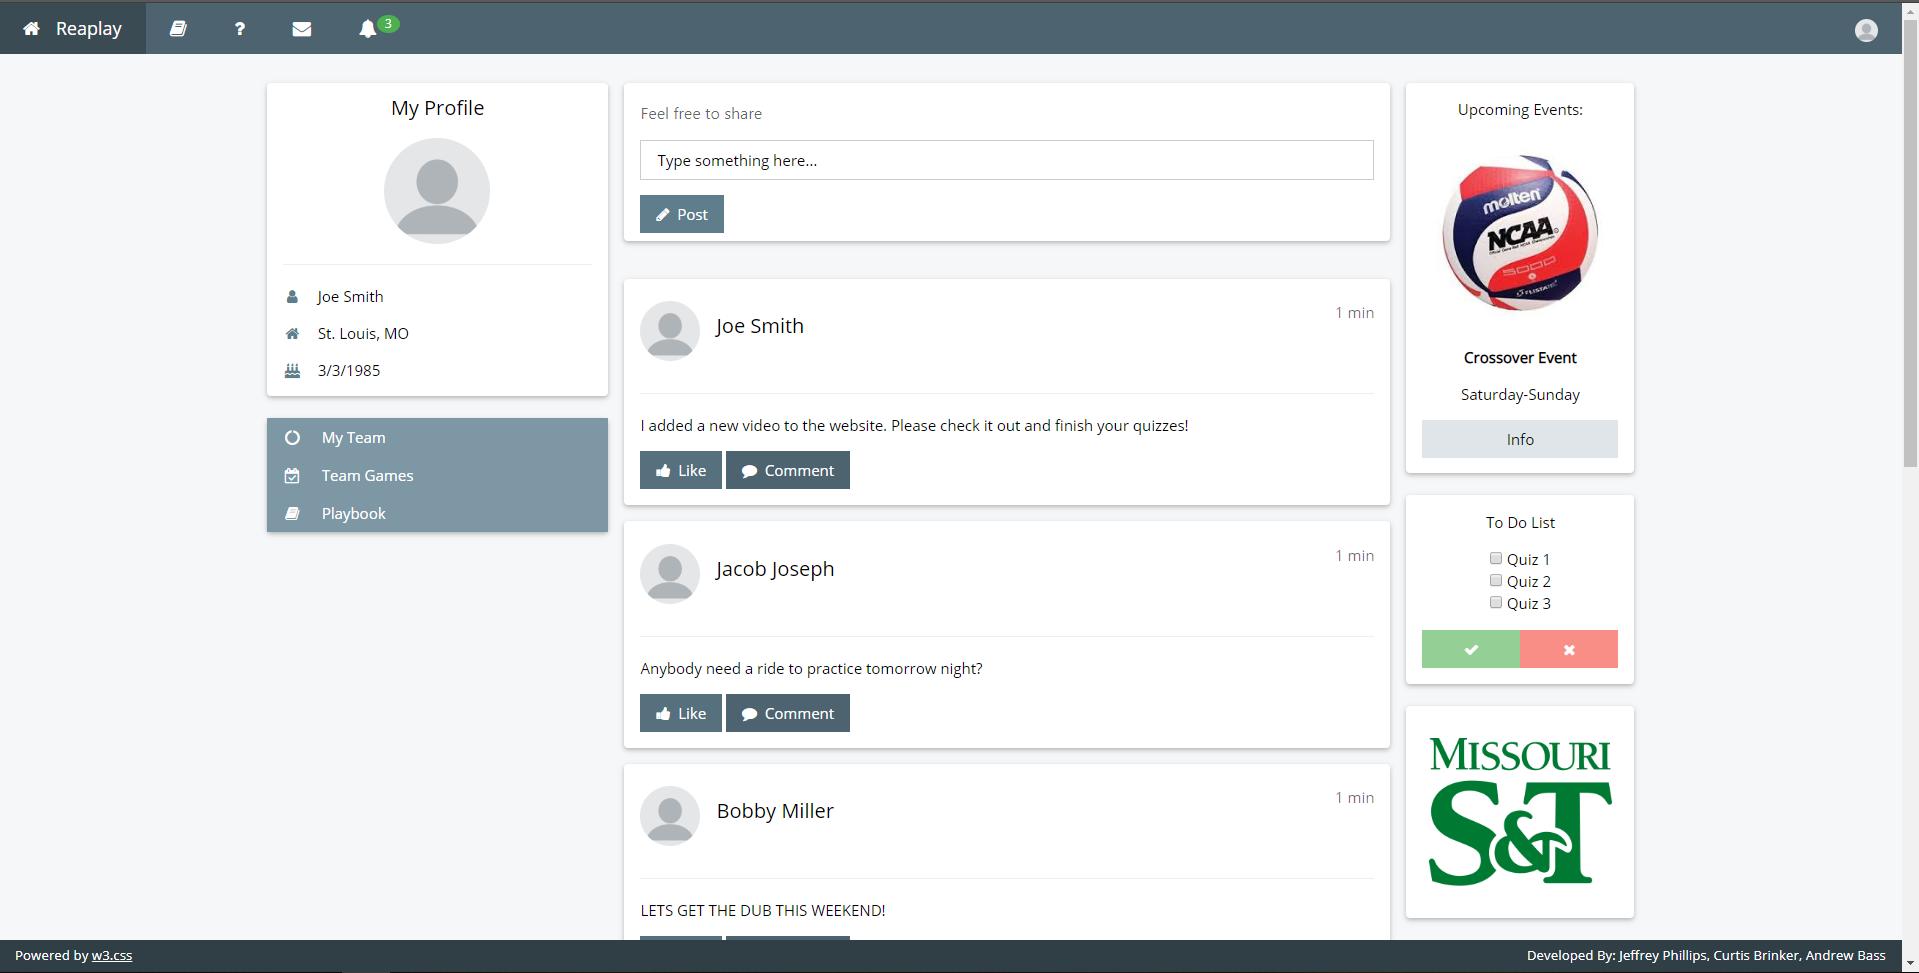The image size is (1919, 973).
Task: Click the Missouri S&T logo image
Action: (x=1520, y=811)
